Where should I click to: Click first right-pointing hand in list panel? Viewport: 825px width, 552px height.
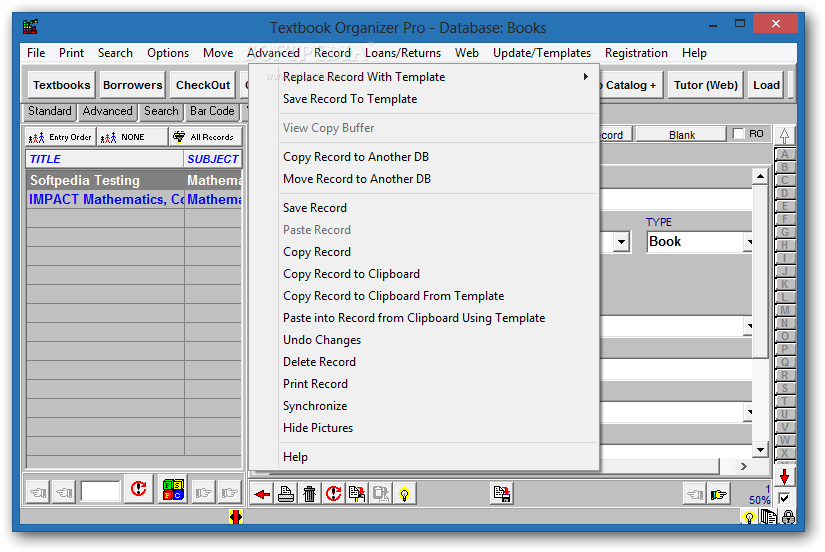click(203, 493)
